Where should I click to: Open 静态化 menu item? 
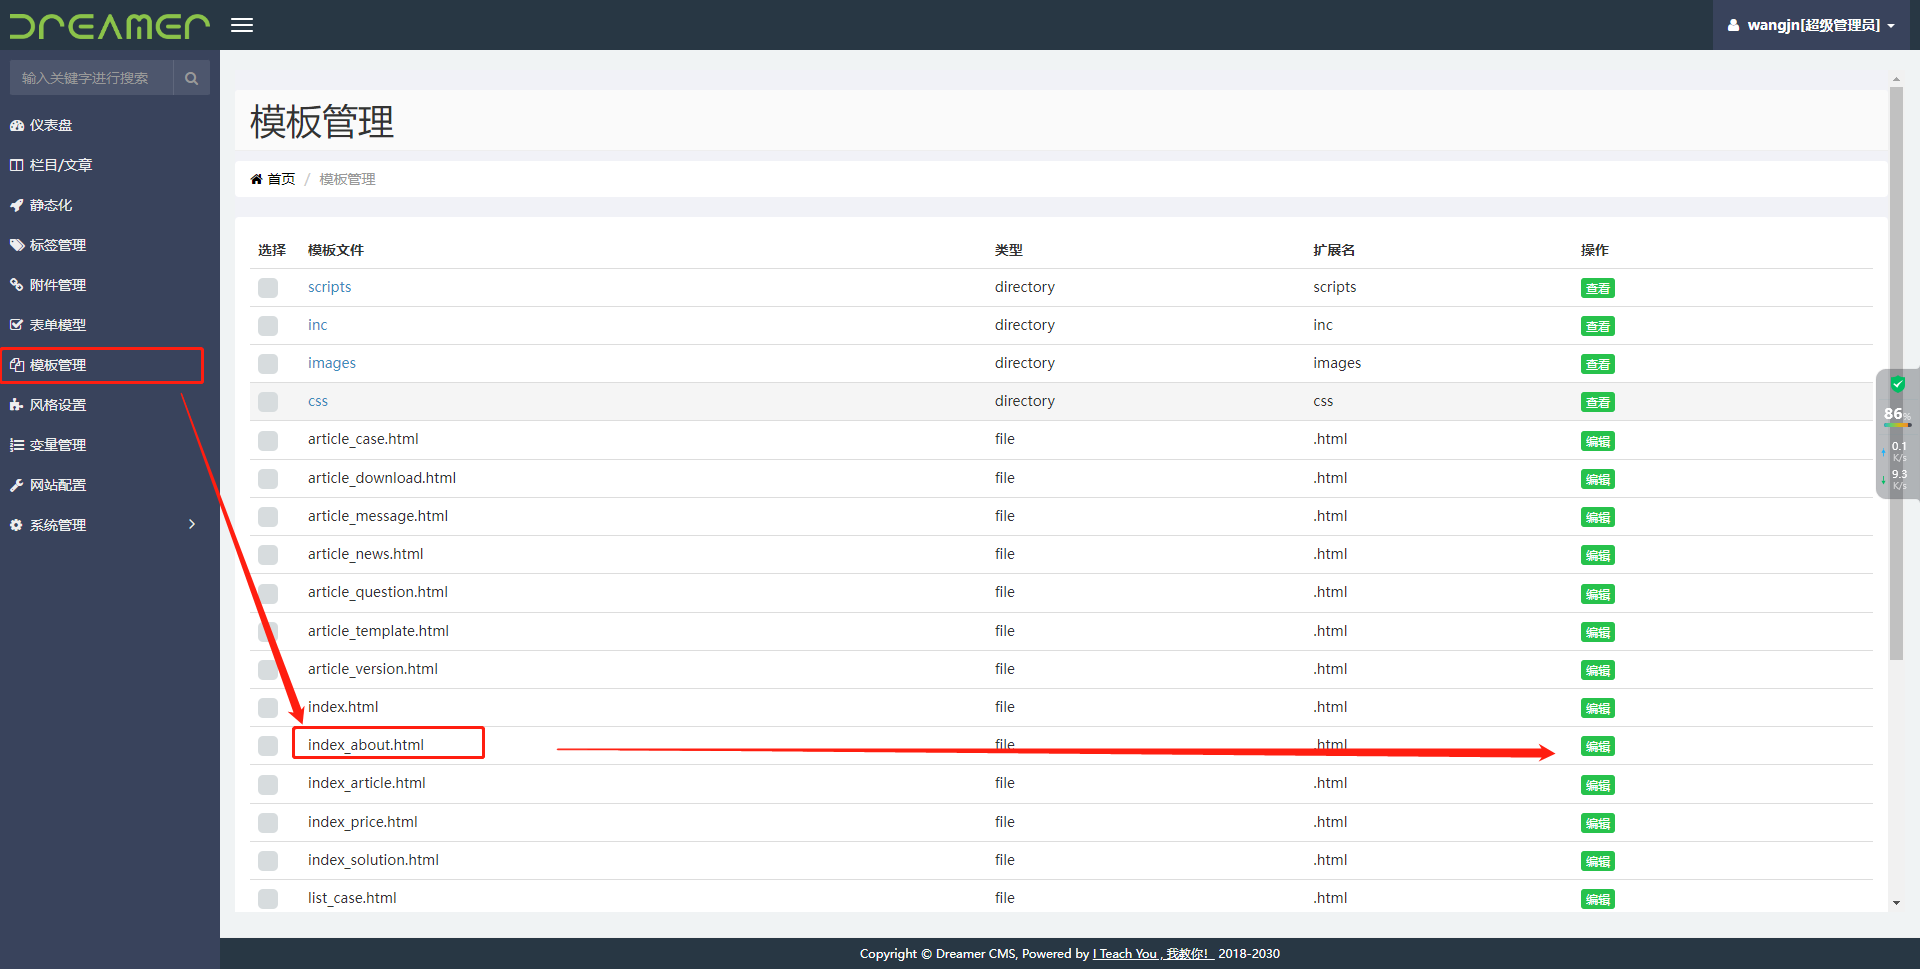click(x=110, y=205)
